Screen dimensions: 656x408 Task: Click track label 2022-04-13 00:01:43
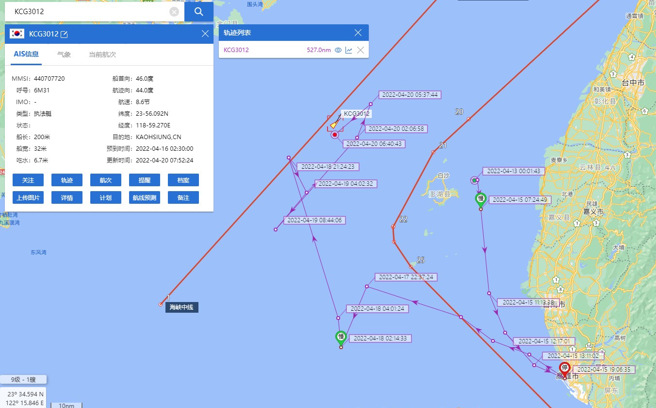coord(514,171)
